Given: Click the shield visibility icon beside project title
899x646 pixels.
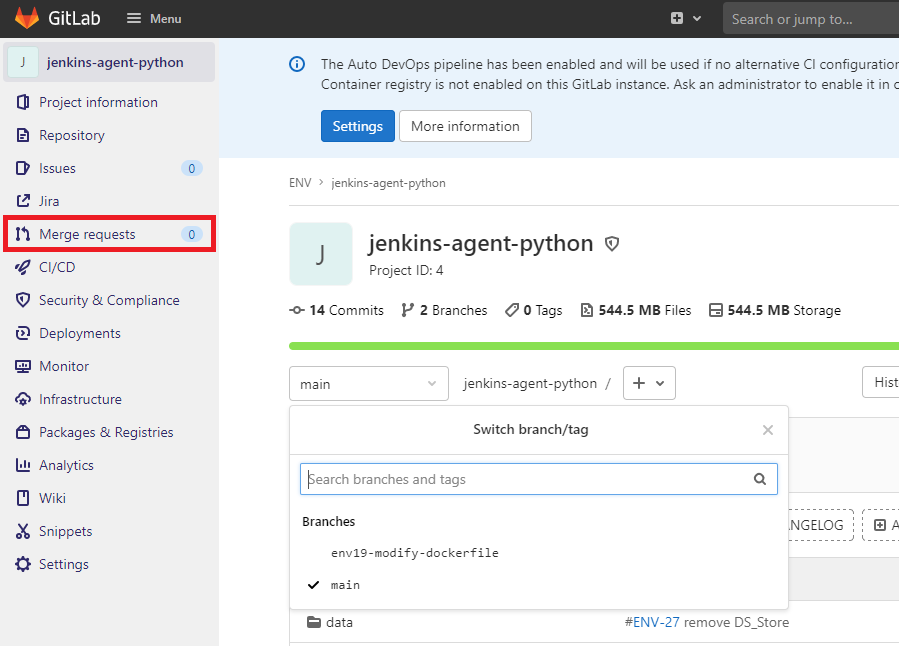Looking at the screenshot, I should click(x=612, y=244).
